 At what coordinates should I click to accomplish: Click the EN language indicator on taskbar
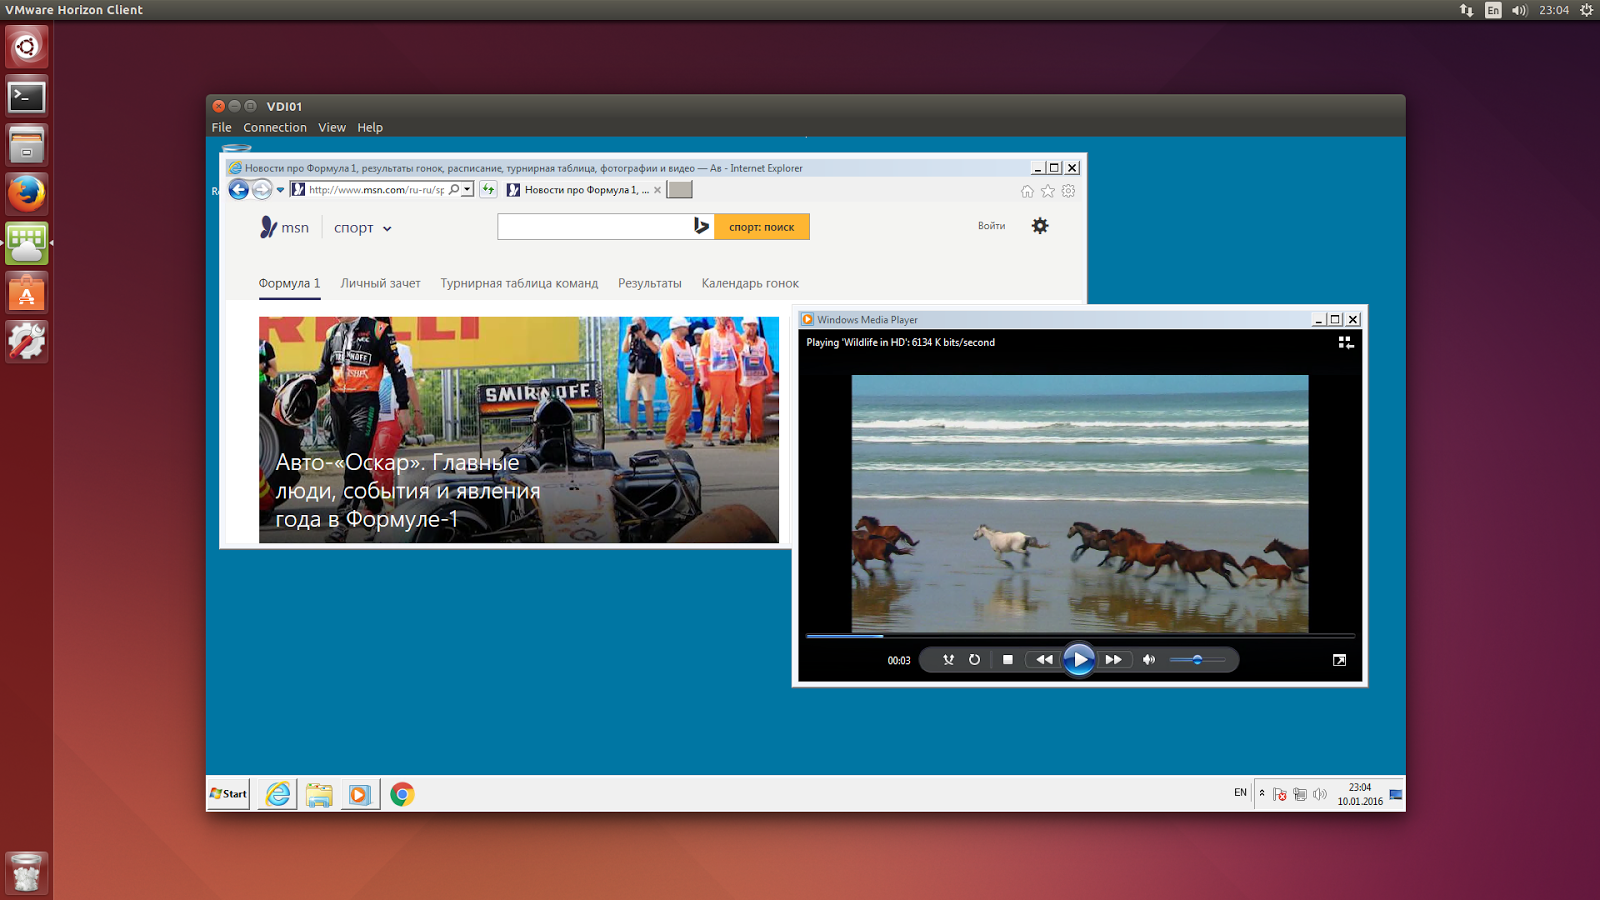(1240, 793)
